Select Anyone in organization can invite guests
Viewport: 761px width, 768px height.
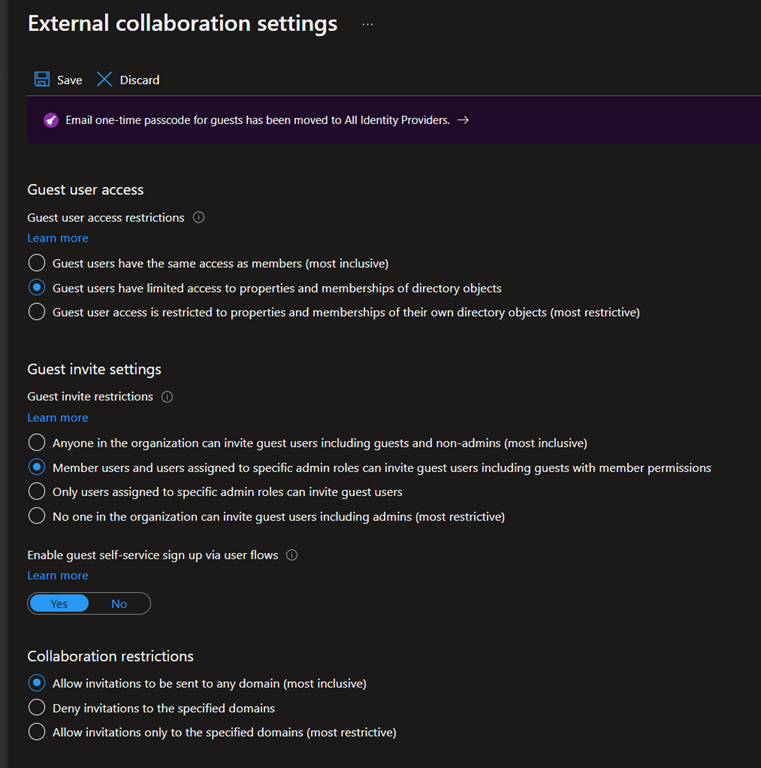coord(37,442)
